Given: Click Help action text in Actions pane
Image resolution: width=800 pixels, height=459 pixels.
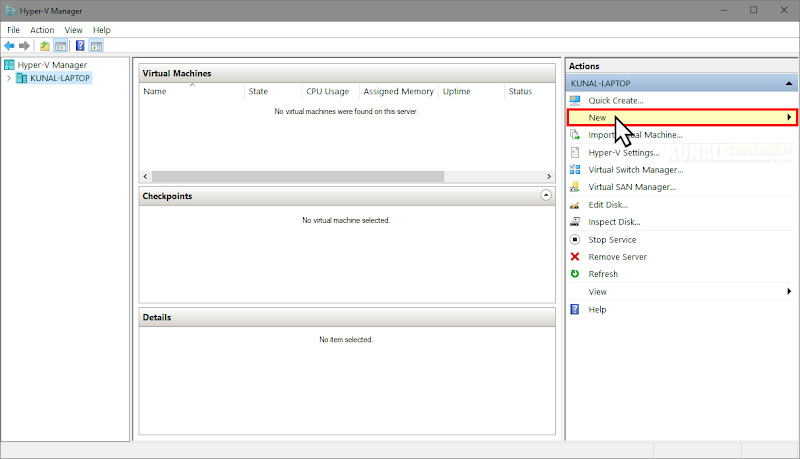Looking at the screenshot, I should click(x=597, y=310).
